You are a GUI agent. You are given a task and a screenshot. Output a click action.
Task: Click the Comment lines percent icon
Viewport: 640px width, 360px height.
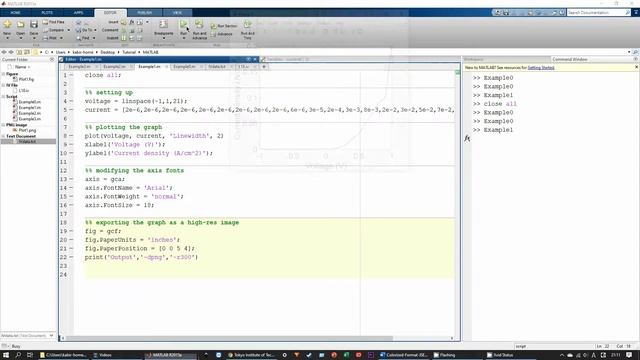[x=124, y=30]
